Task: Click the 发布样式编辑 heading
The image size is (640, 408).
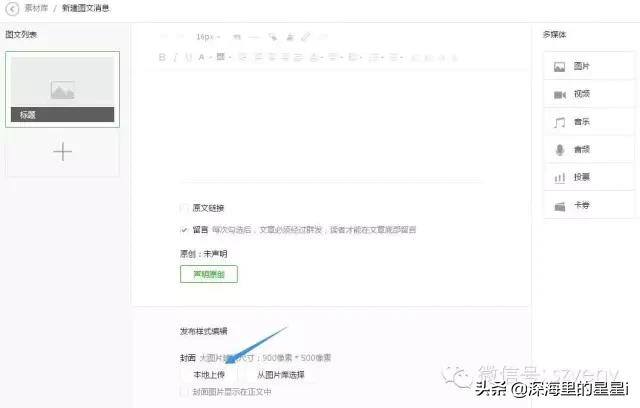Action: pyautogui.click(x=204, y=331)
